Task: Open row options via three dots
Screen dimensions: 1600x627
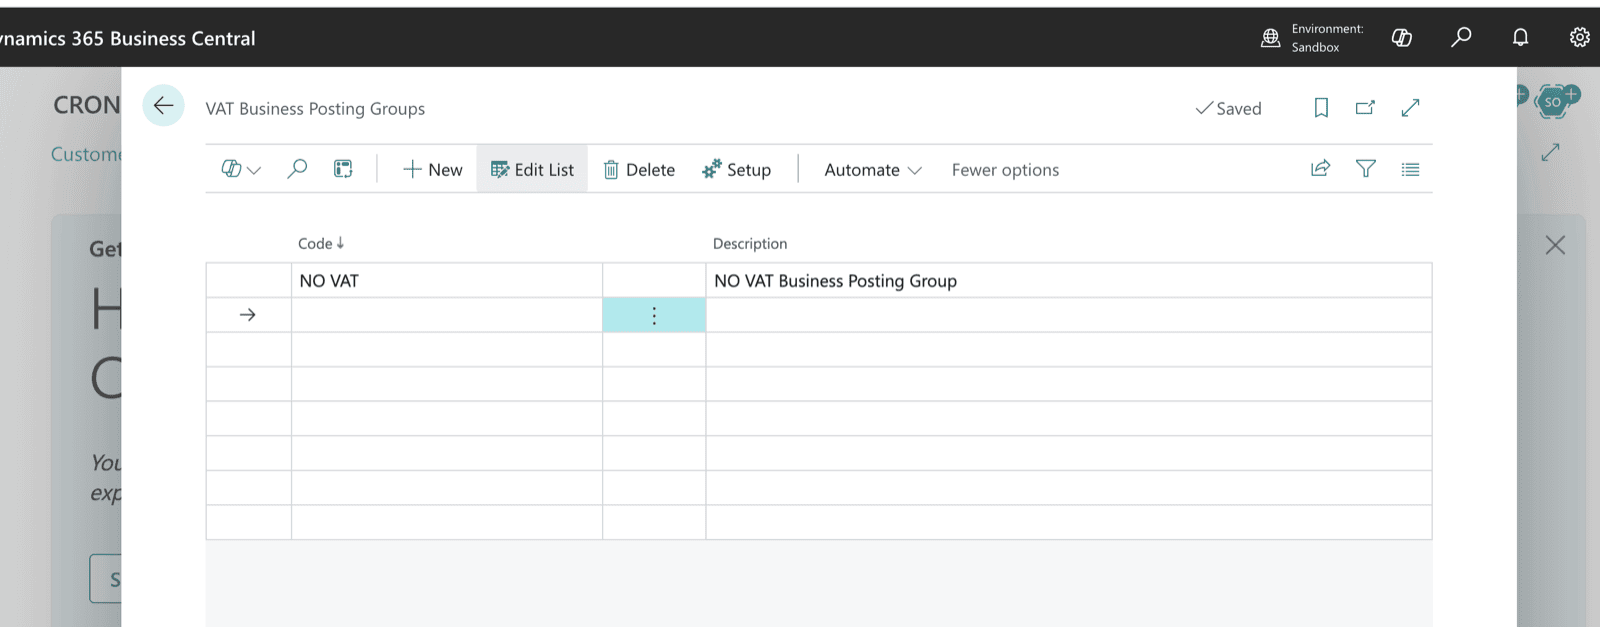Action: pos(654,315)
